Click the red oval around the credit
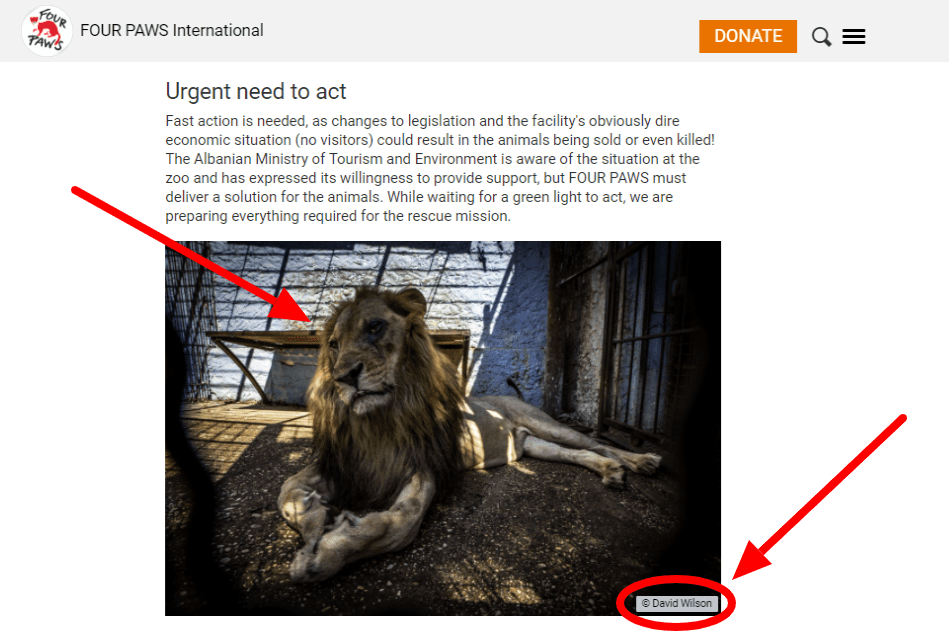This screenshot has height=632, width=949. (x=677, y=603)
